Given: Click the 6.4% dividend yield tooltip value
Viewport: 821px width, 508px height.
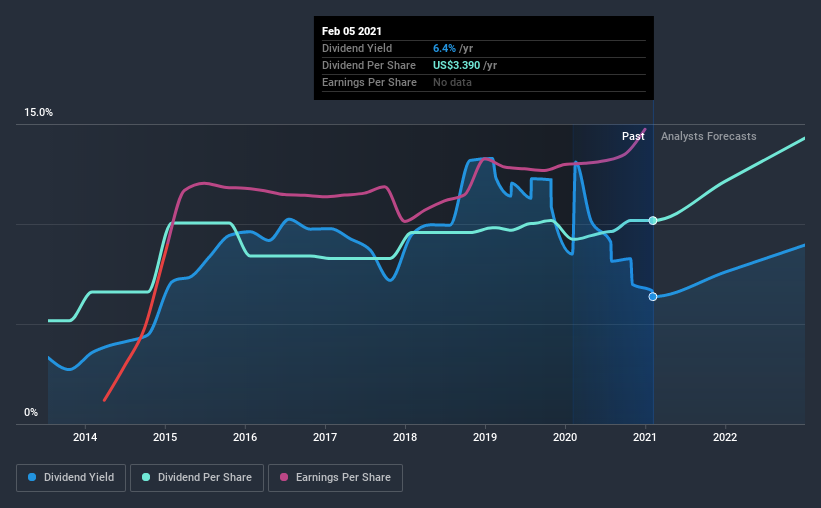Looking at the screenshot, I should click(445, 48).
